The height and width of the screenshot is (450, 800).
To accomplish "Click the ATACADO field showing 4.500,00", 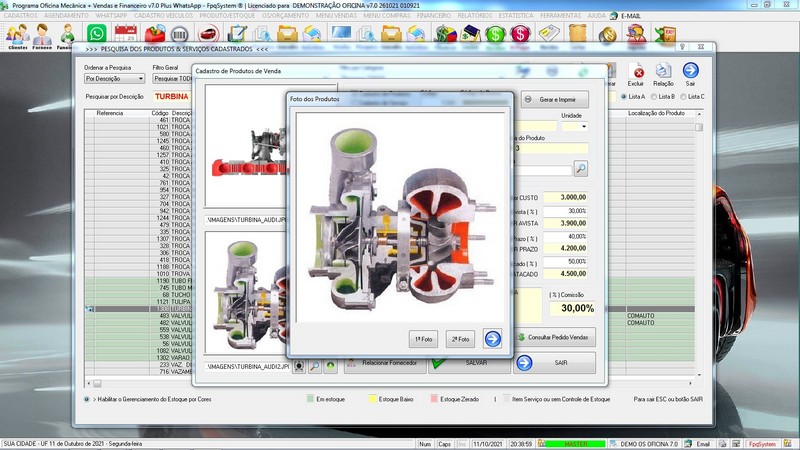I will click(565, 274).
